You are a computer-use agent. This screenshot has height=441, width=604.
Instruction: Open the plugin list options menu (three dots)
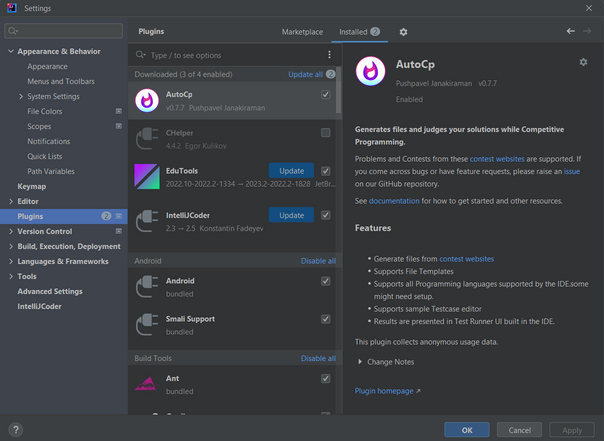329,55
